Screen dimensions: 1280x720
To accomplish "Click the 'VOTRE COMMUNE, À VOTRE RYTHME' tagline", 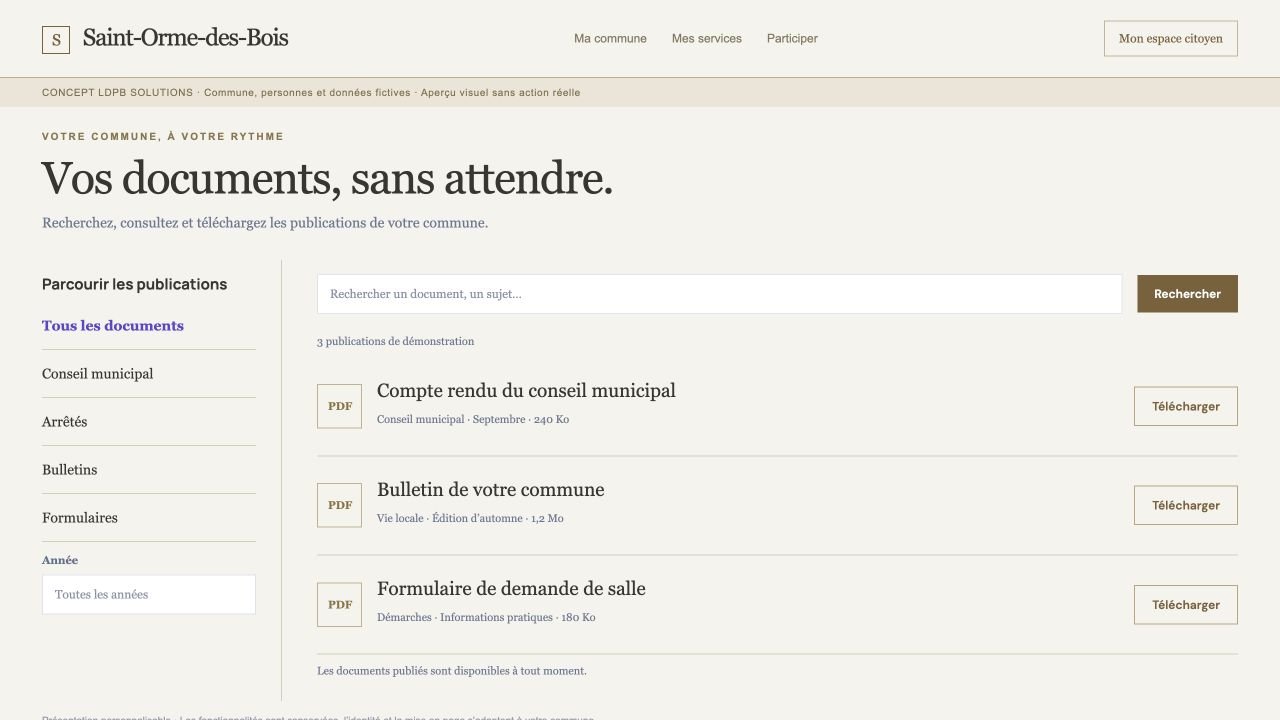I will pyautogui.click(x=163, y=137).
